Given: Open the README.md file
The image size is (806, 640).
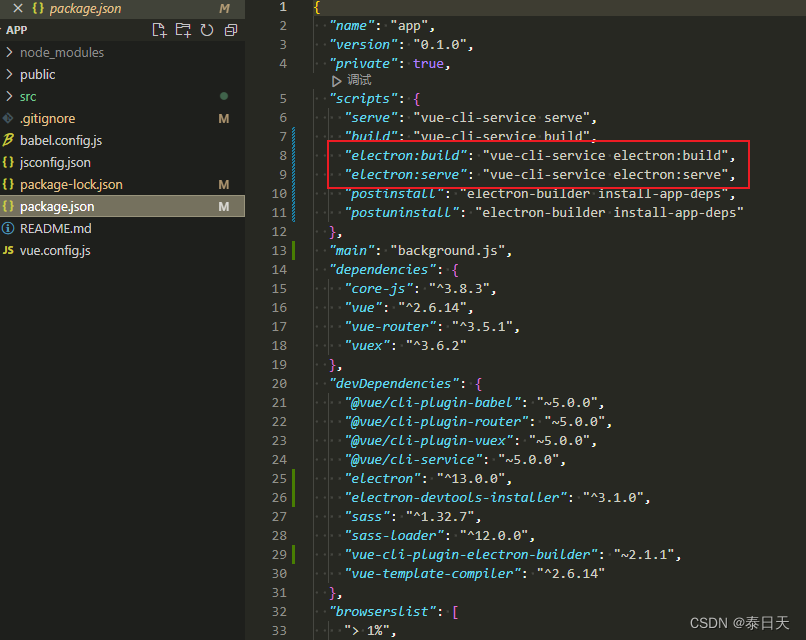Looking at the screenshot, I should click(x=55, y=228).
